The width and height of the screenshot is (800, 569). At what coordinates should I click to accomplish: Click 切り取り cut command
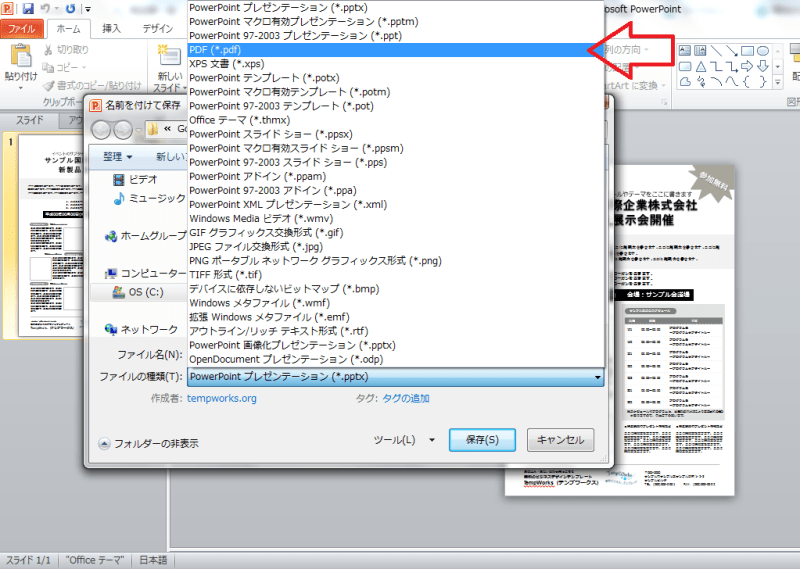pyautogui.click(x=66, y=50)
